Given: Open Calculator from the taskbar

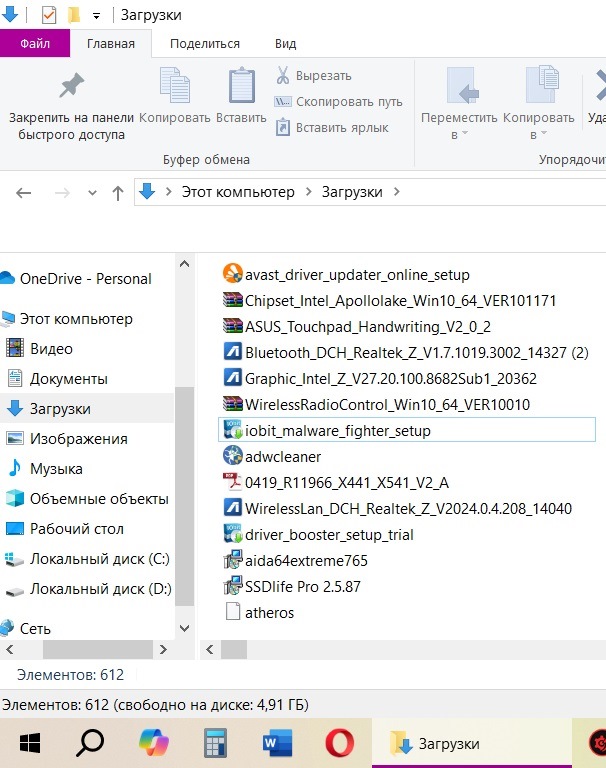Looking at the screenshot, I should tap(215, 743).
